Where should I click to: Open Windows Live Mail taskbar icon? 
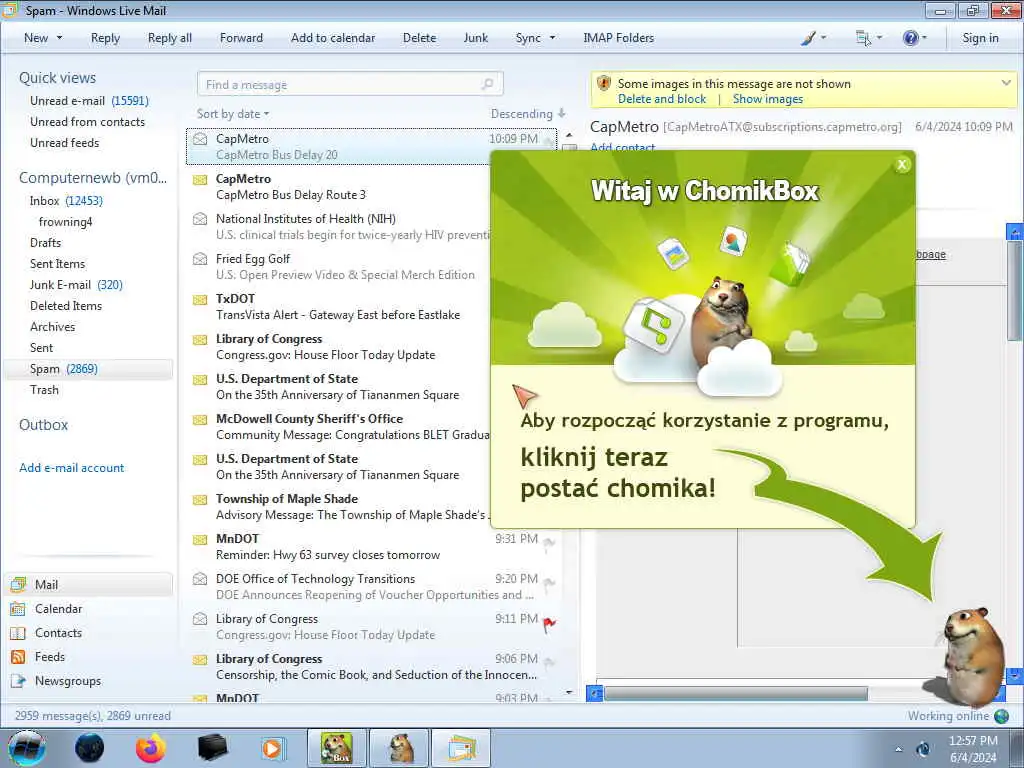pyautogui.click(x=461, y=748)
